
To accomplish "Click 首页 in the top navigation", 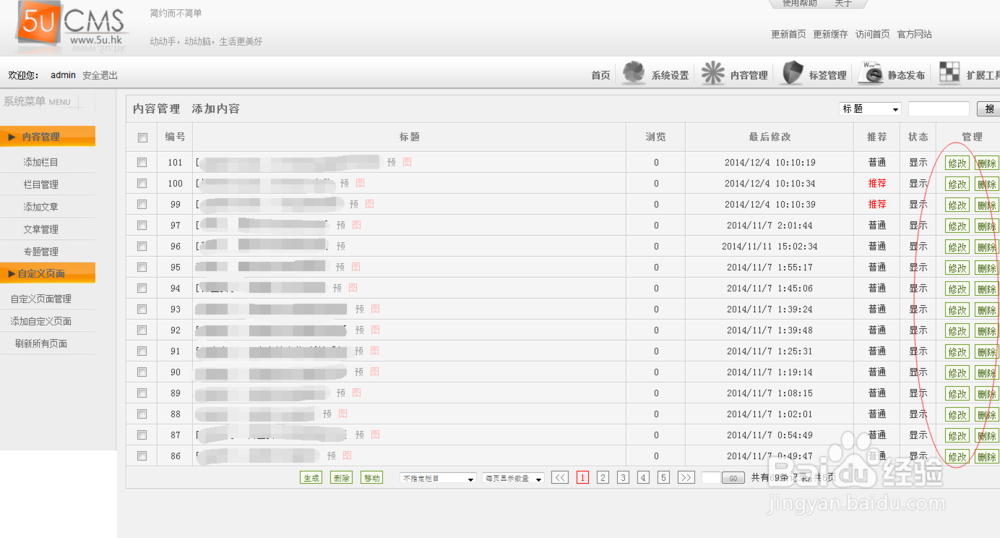I will (600, 75).
